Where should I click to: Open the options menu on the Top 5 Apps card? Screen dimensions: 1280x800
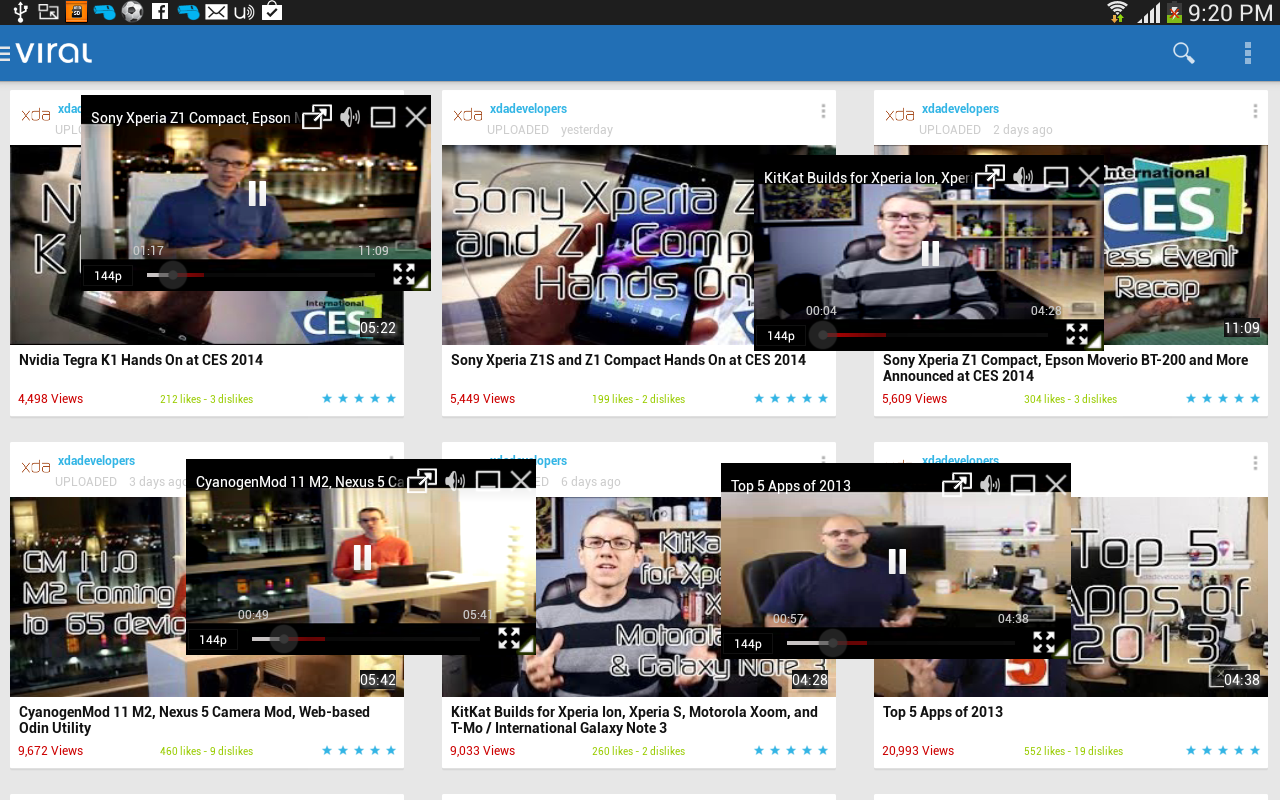tap(1255, 463)
